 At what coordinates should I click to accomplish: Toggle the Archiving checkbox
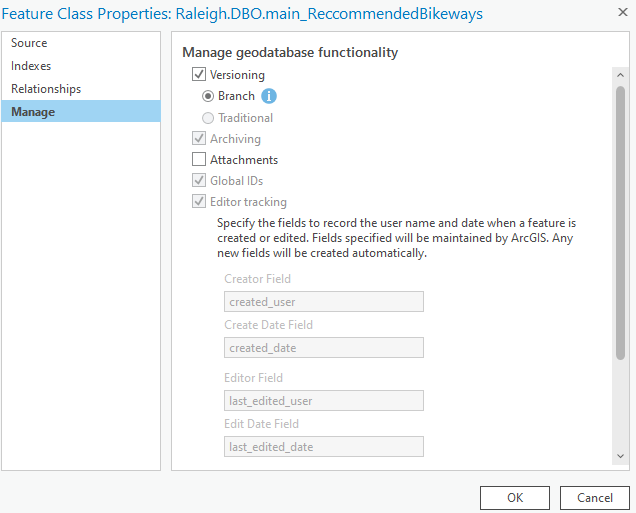tap(198, 139)
